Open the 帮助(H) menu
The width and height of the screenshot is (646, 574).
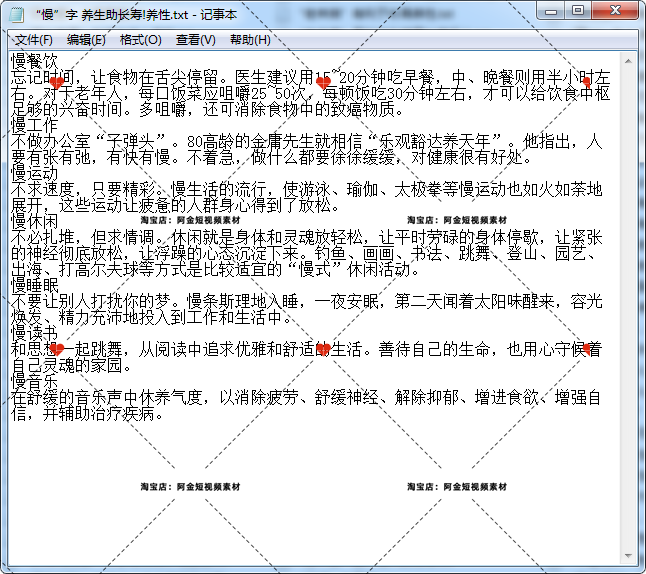(x=249, y=40)
